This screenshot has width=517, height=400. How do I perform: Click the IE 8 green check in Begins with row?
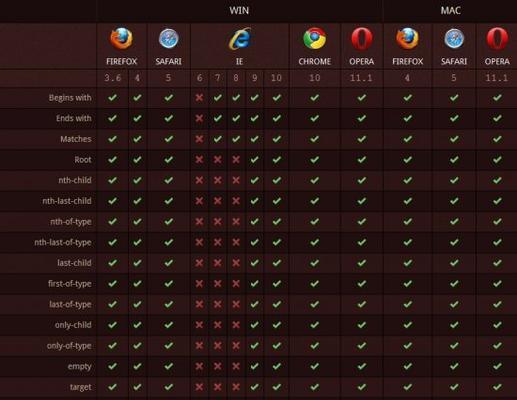236,98
